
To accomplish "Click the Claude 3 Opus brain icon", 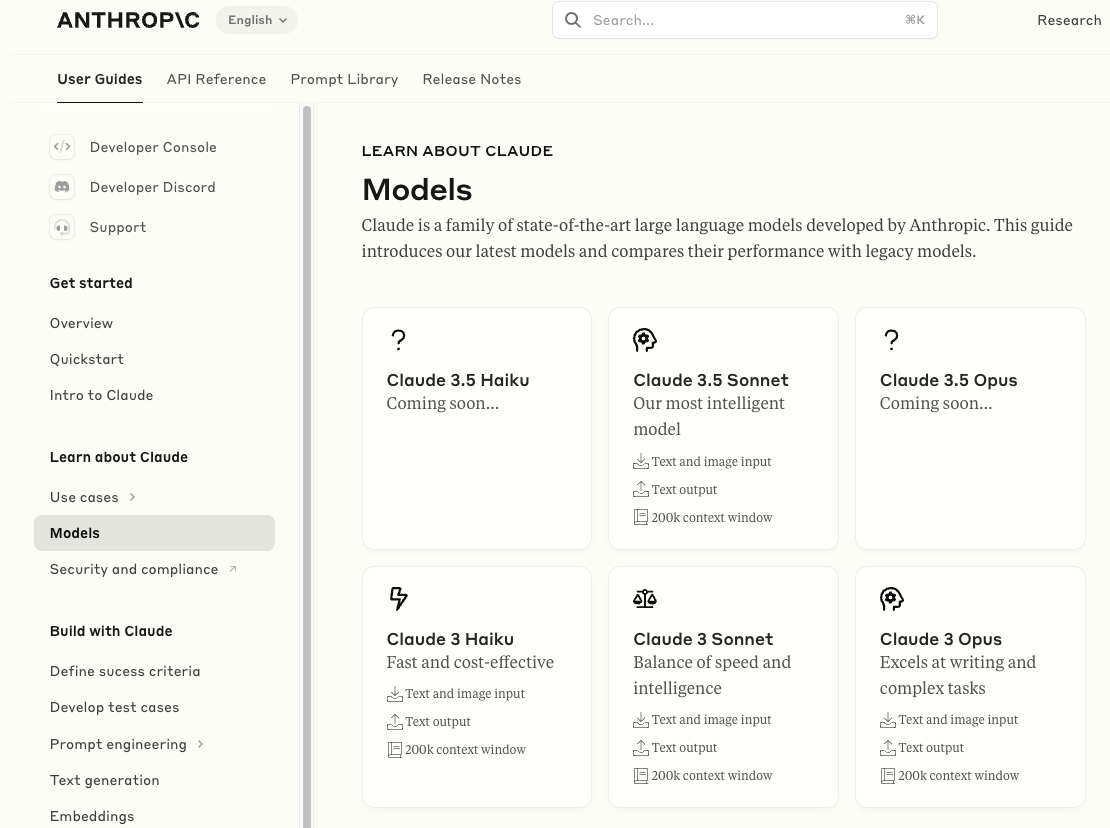I will point(891,599).
